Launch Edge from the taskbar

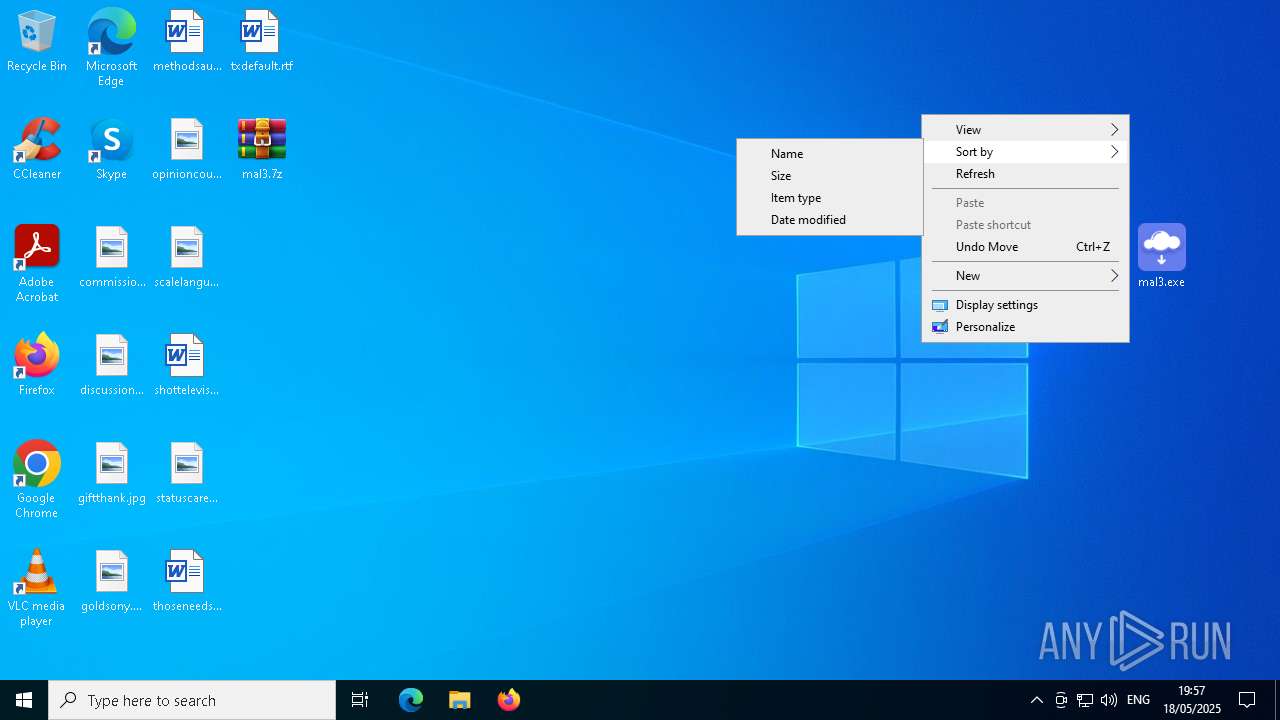(x=411, y=700)
